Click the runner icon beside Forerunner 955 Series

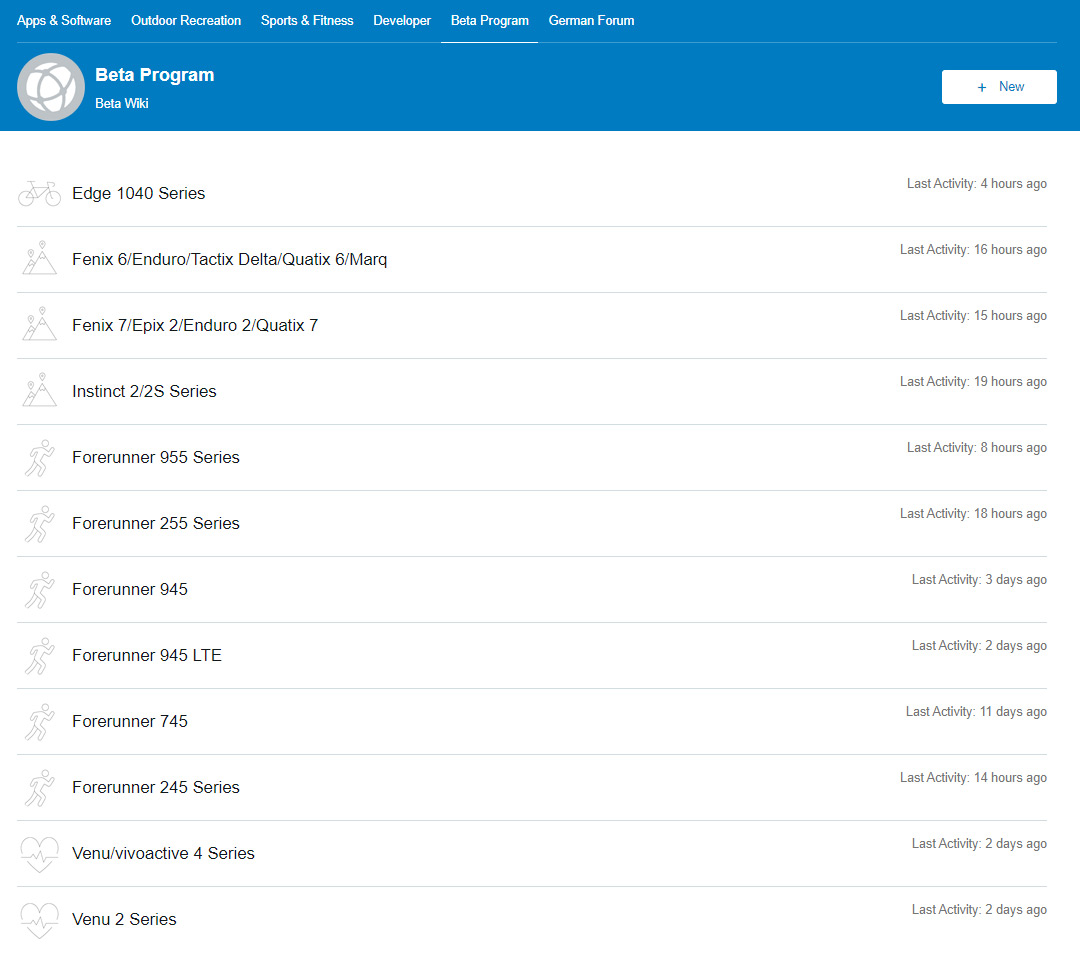[x=39, y=458]
